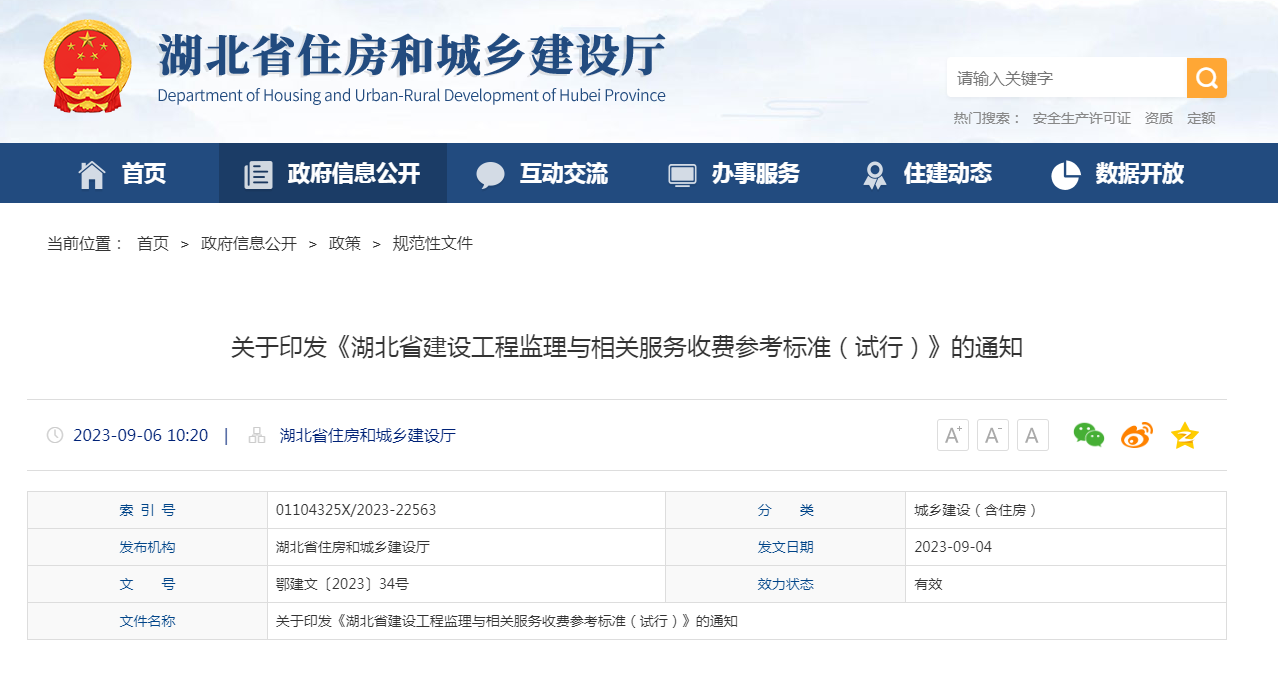Reset font size with plain A button
This screenshot has width=1278, height=675.
click(x=1033, y=435)
